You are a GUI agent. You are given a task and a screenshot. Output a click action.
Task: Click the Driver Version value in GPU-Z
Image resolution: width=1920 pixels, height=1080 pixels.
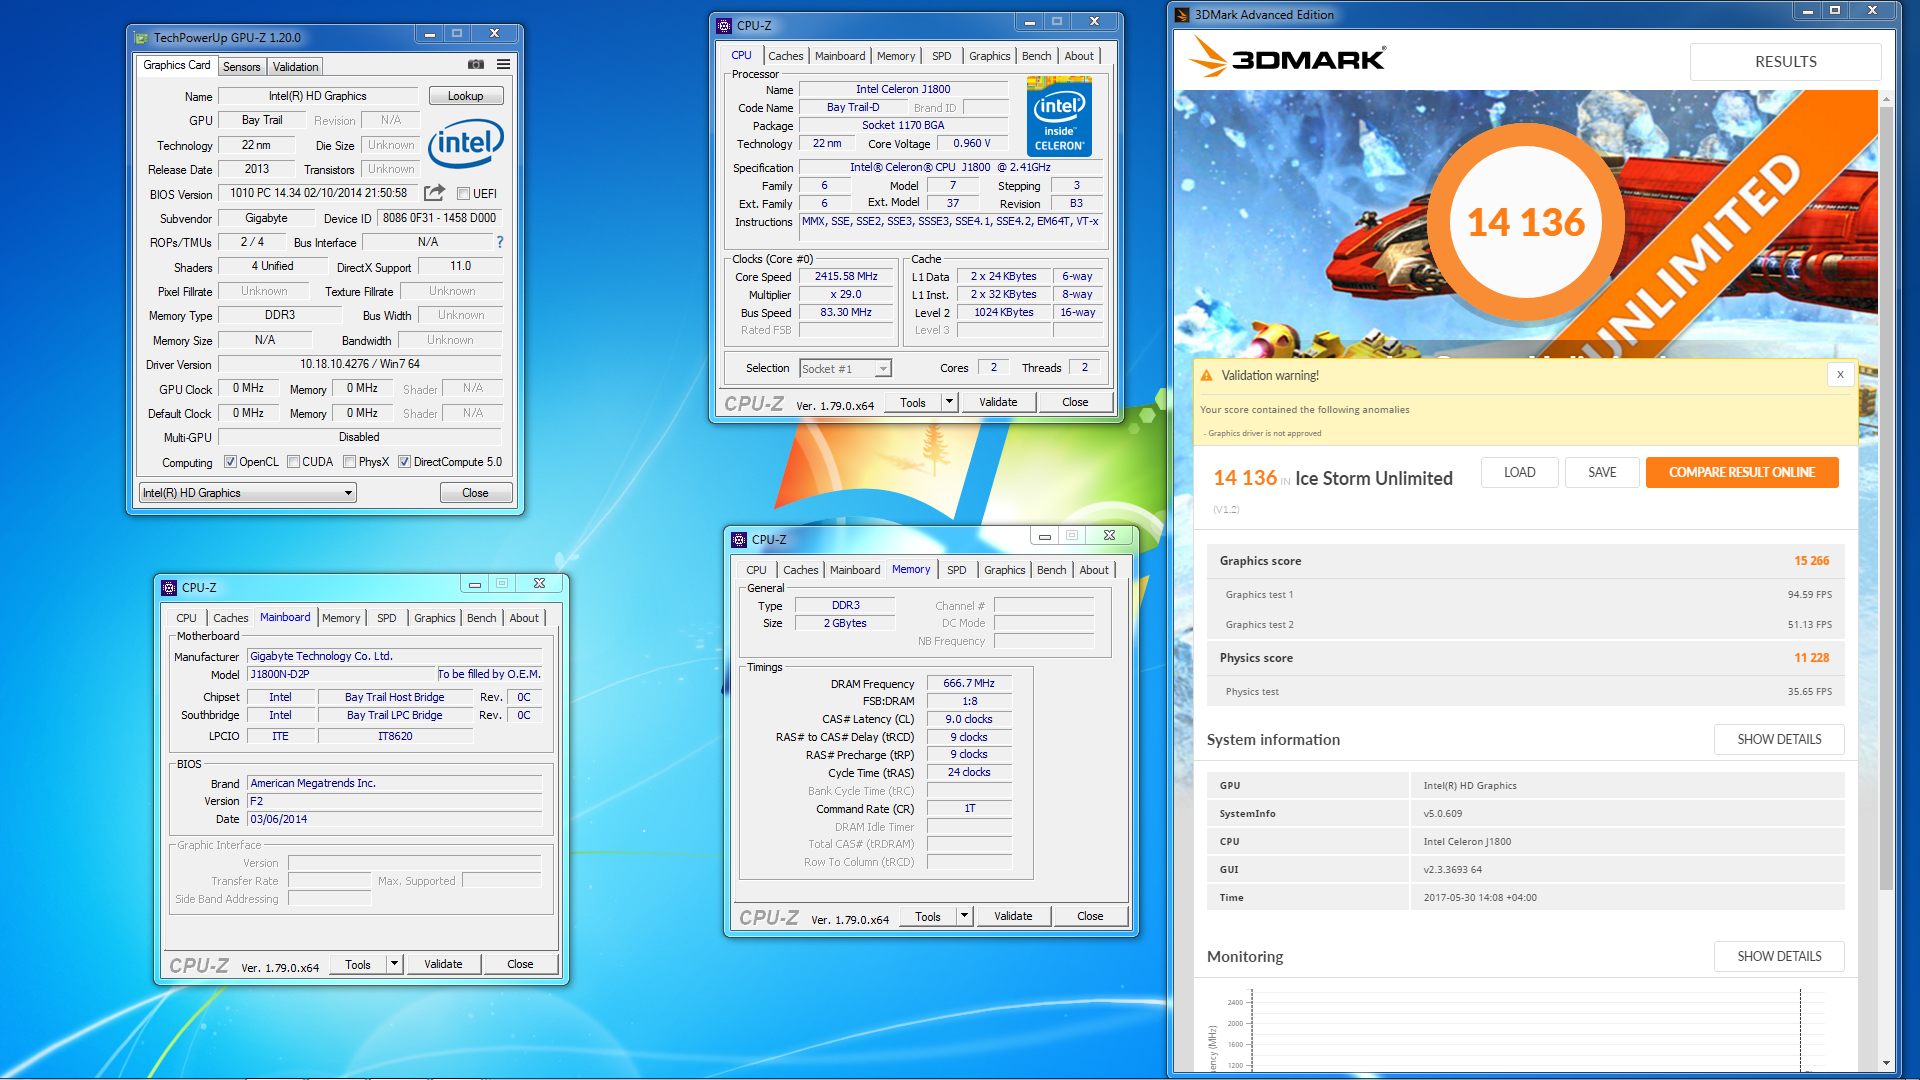[x=360, y=364]
